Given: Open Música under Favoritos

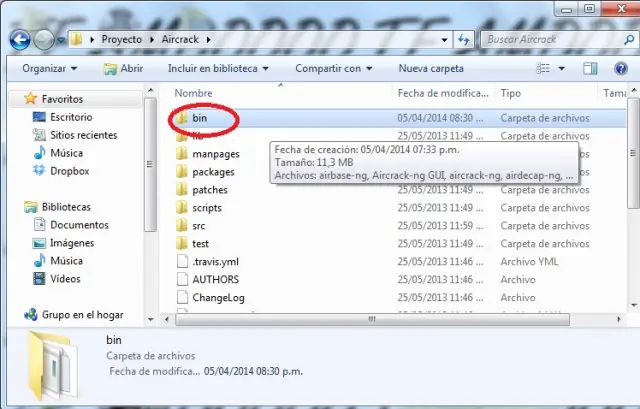Looking at the screenshot, I should coord(66,153).
